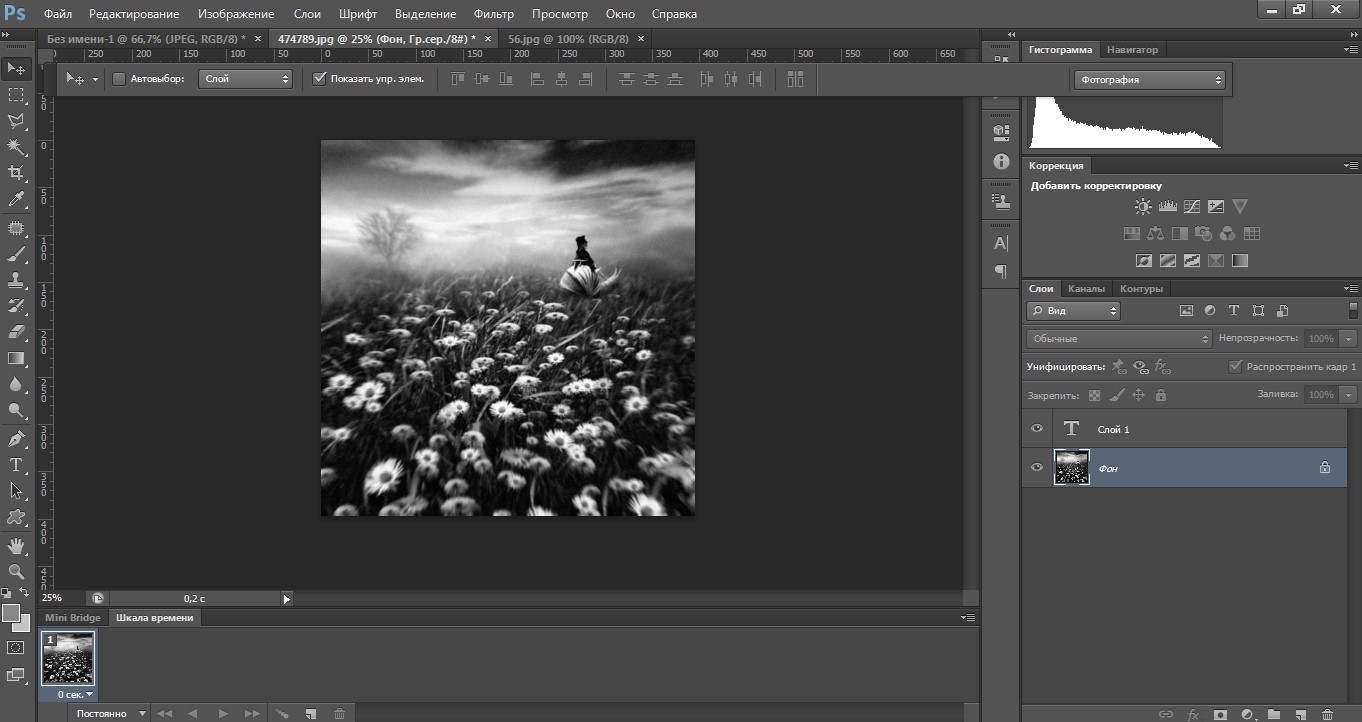Select the Crop tool
The height and width of the screenshot is (722, 1362).
point(16,173)
